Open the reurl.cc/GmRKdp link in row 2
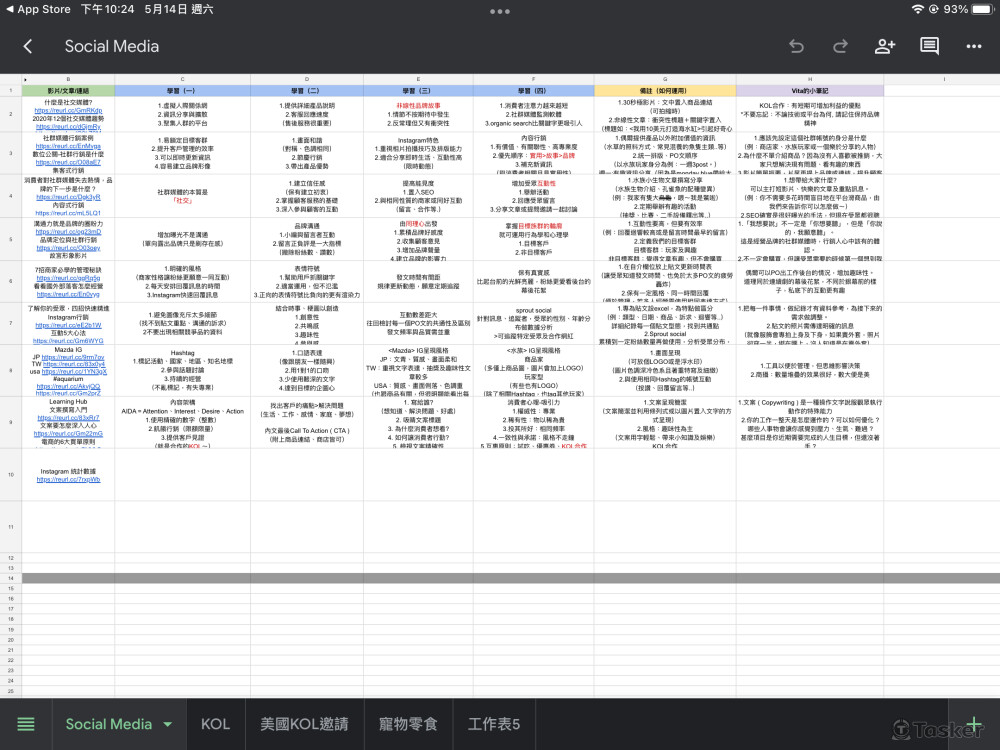This screenshot has width=1000, height=750. pyautogui.click(x=68, y=109)
